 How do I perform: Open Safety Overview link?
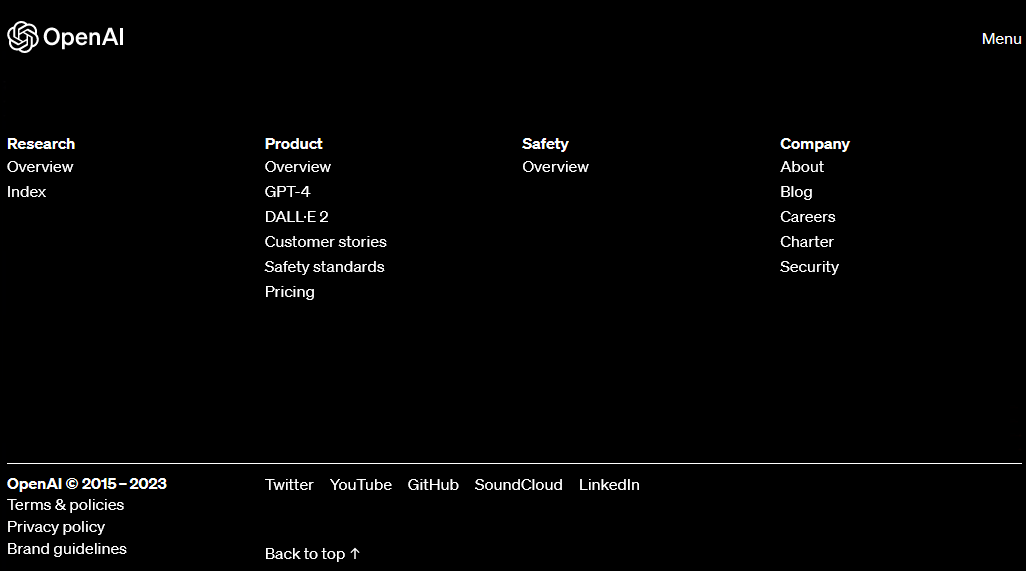coord(556,167)
